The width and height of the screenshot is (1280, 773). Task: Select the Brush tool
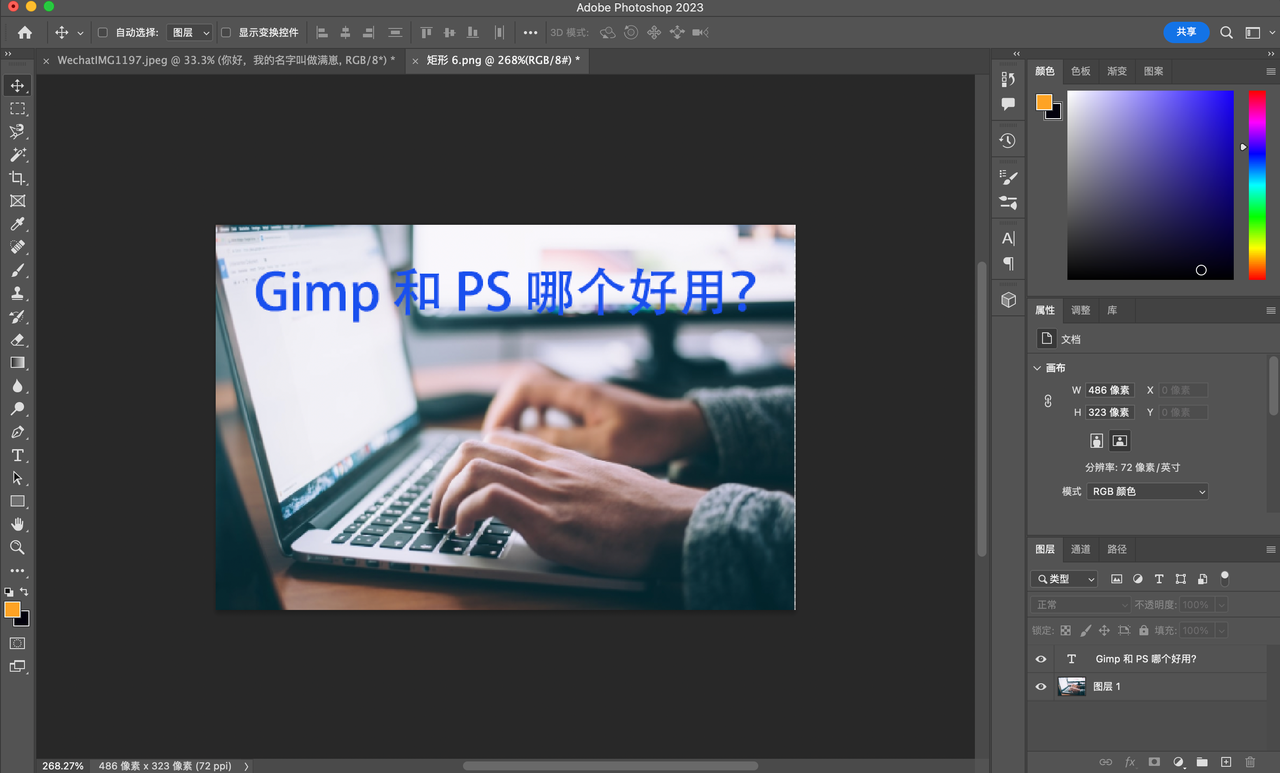(17, 270)
